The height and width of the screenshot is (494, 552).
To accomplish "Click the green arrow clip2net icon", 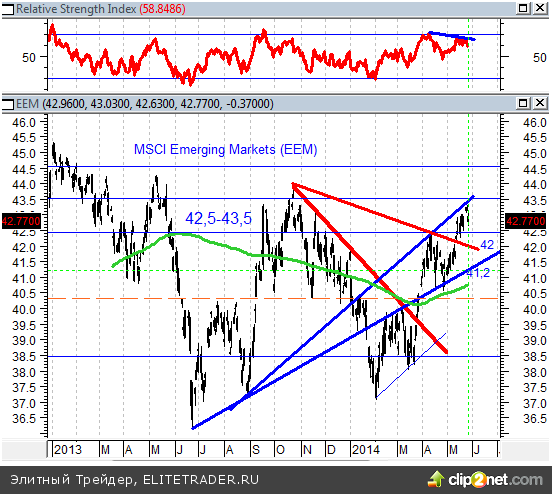I will [x=436, y=479].
